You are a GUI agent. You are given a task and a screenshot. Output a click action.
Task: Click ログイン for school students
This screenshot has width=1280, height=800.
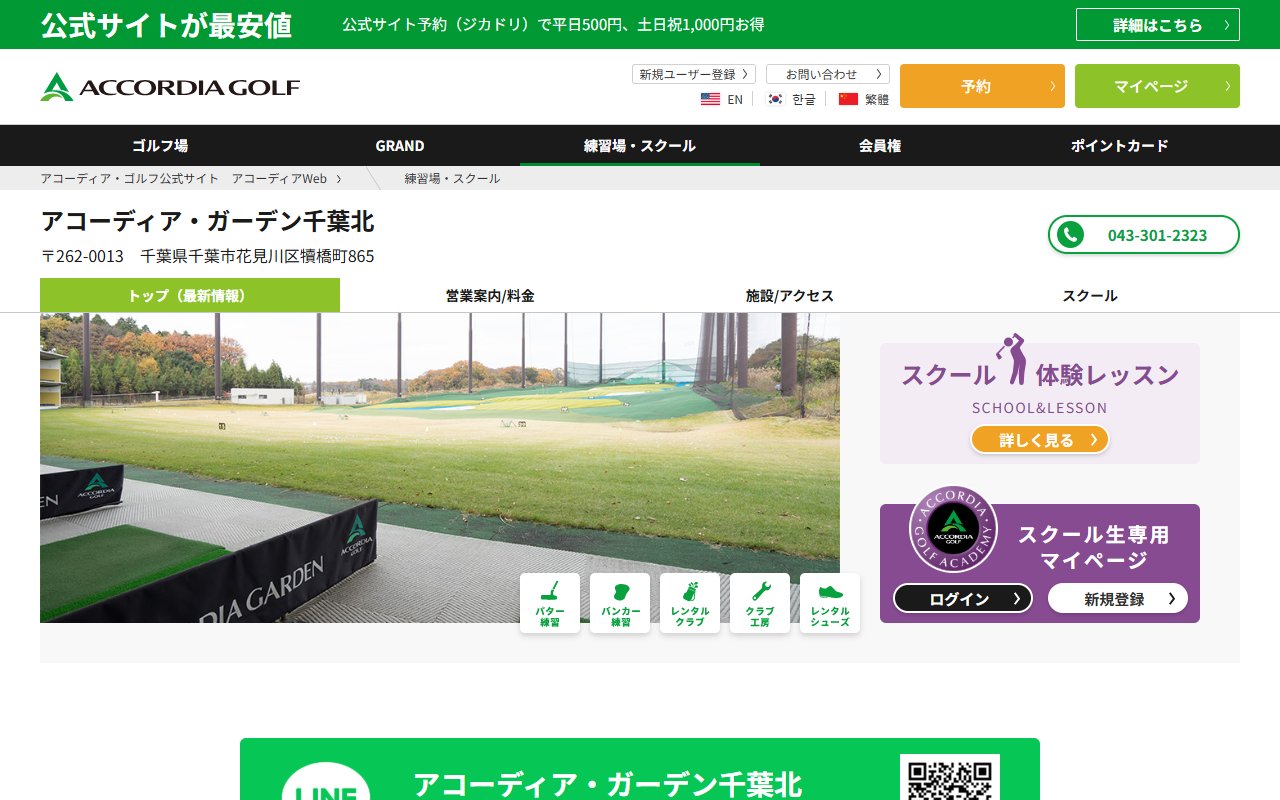(x=963, y=598)
